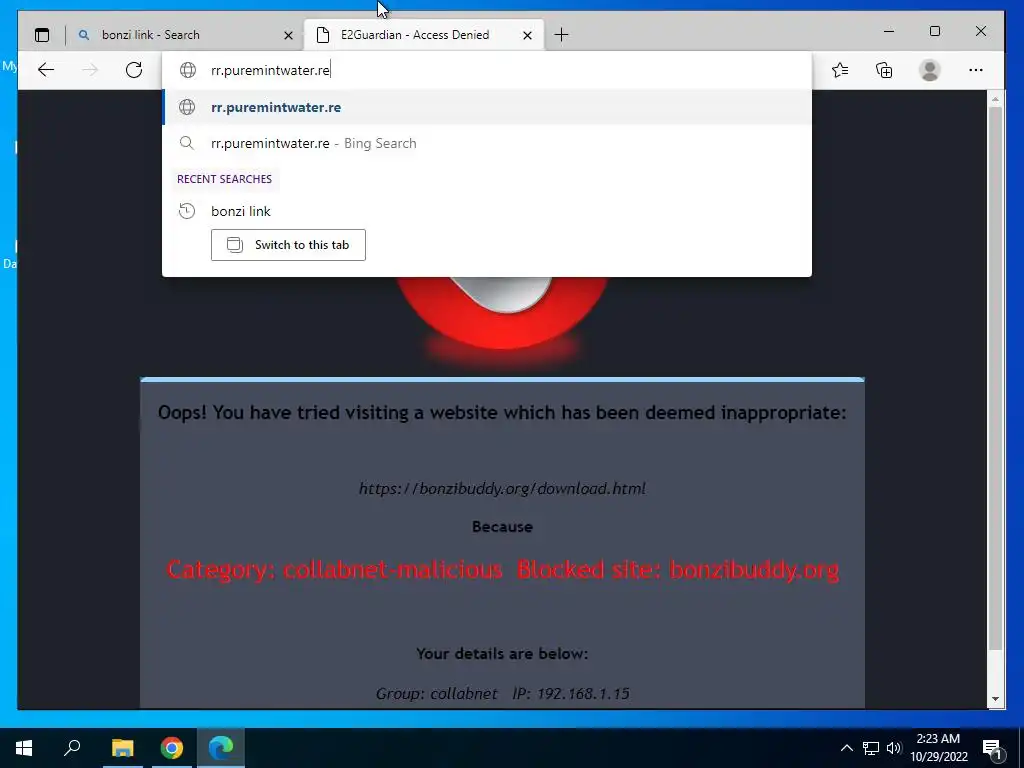This screenshot has height=768, width=1024.
Task: Go back to the previous page
Action: (46, 70)
